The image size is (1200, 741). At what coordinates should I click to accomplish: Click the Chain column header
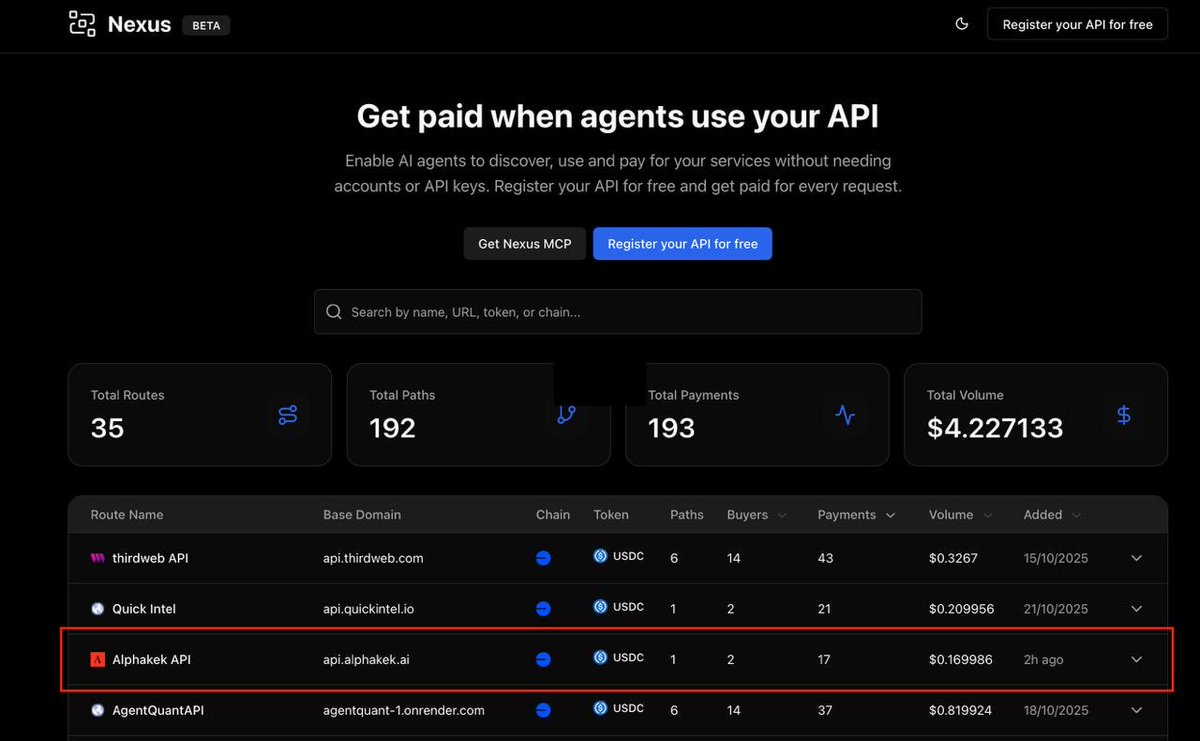(553, 515)
